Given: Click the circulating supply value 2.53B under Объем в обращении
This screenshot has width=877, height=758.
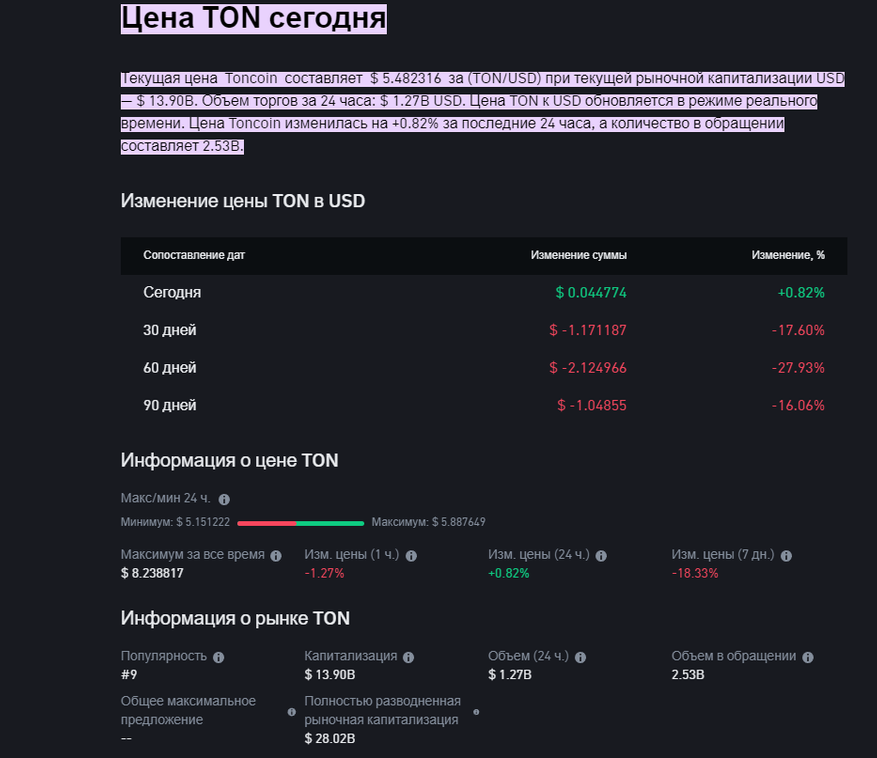Looking at the screenshot, I should coord(687,675).
